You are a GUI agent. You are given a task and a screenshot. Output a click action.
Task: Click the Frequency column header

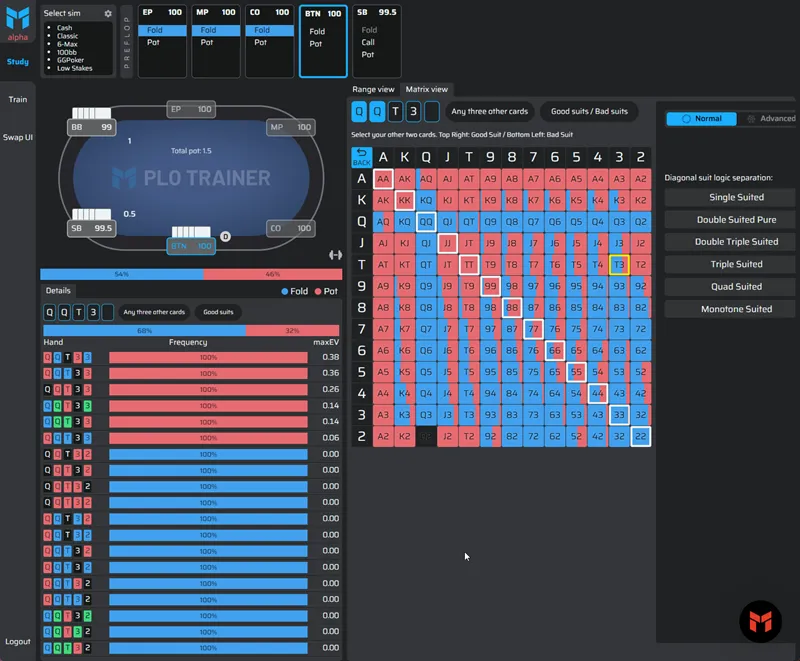pyautogui.click(x=188, y=342)
